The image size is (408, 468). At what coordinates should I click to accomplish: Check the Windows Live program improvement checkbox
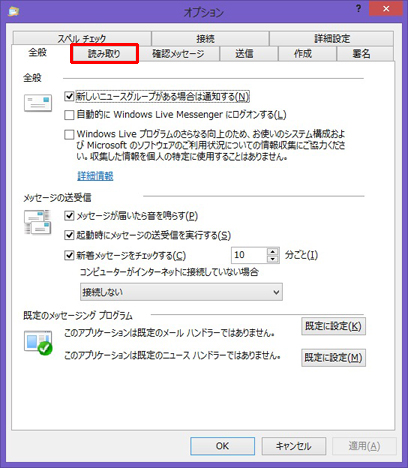coord(69,134)
